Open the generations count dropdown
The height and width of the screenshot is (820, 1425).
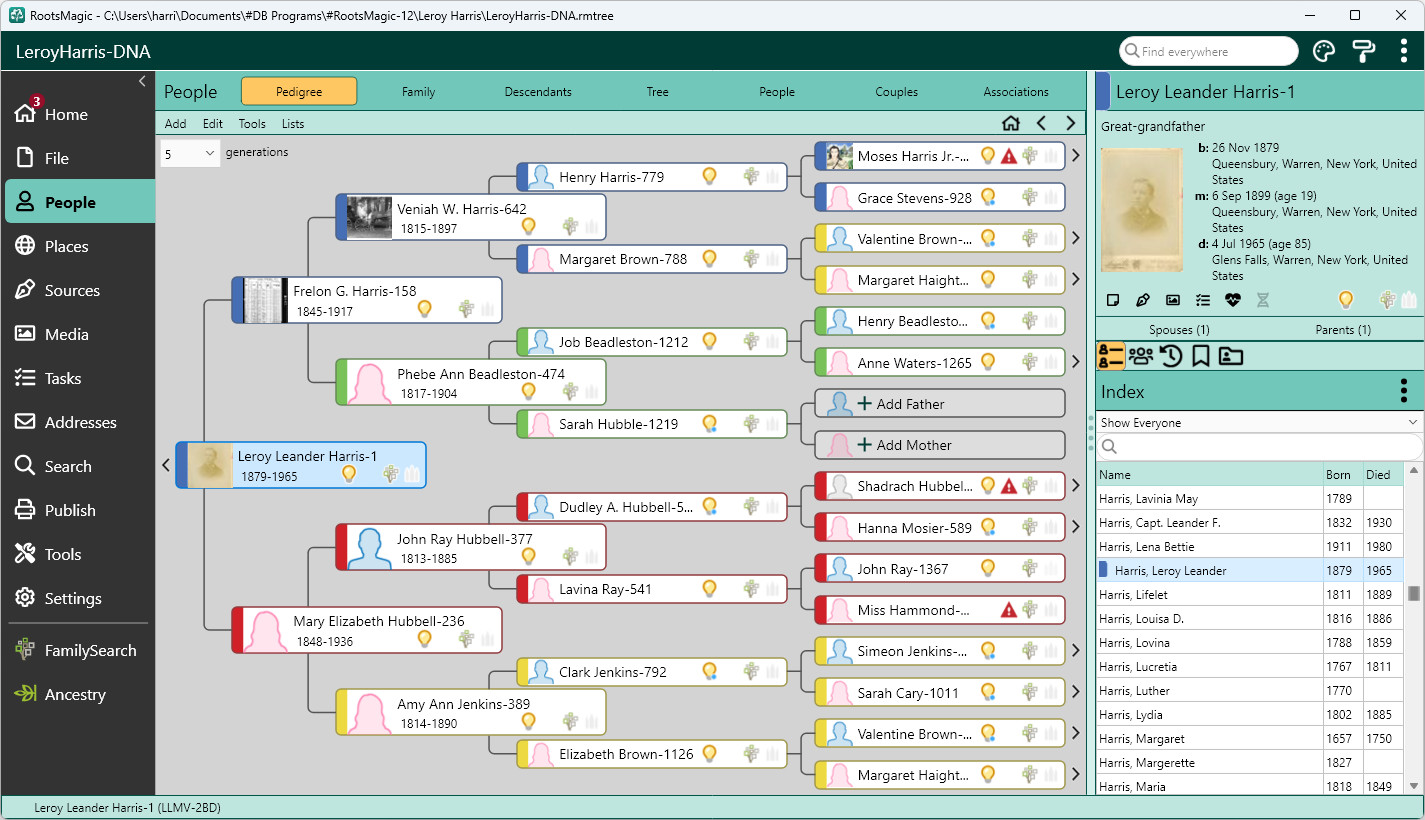click(190, 153)
